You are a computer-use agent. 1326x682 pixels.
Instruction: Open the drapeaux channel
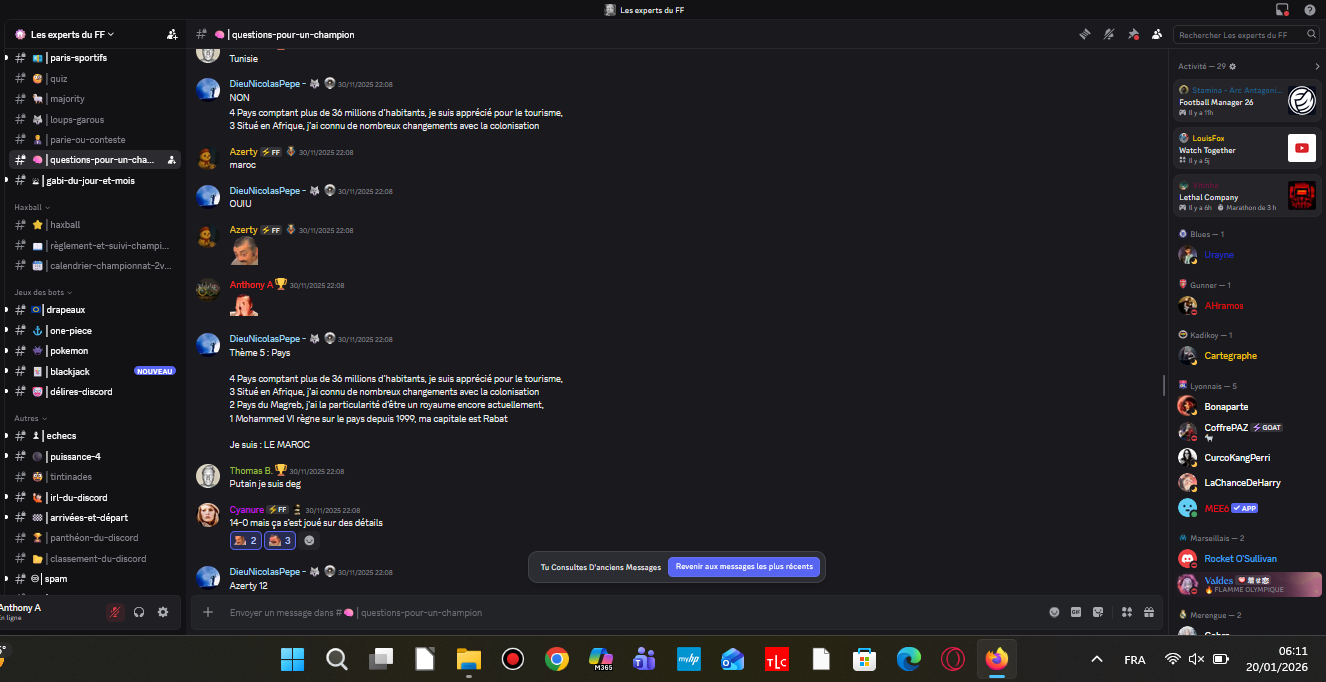tap(97, 310)
